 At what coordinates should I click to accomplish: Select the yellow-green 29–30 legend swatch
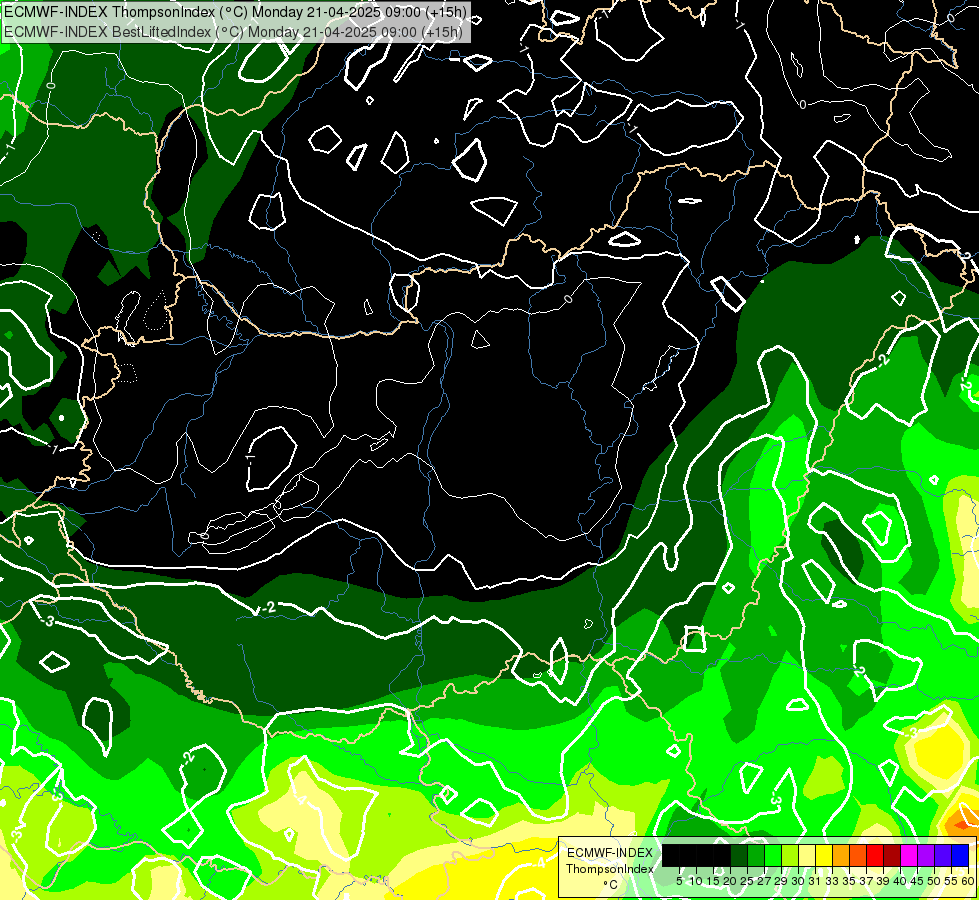pos(790,856)
